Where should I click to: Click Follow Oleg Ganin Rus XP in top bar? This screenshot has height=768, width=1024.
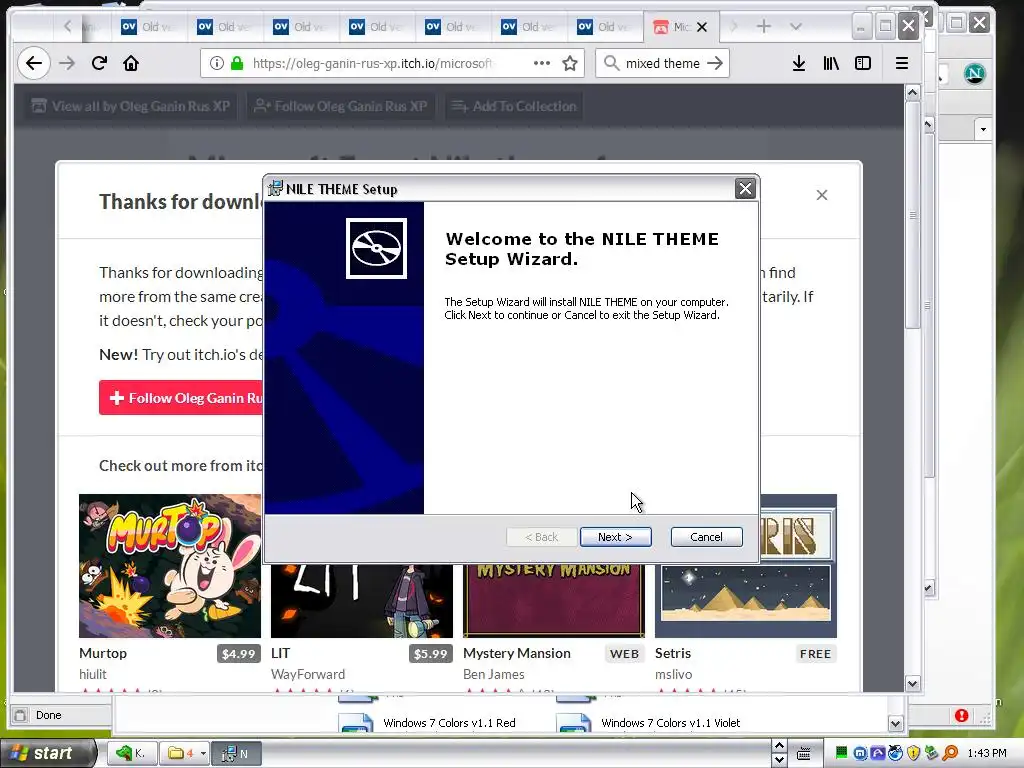(x=341, y=106)
